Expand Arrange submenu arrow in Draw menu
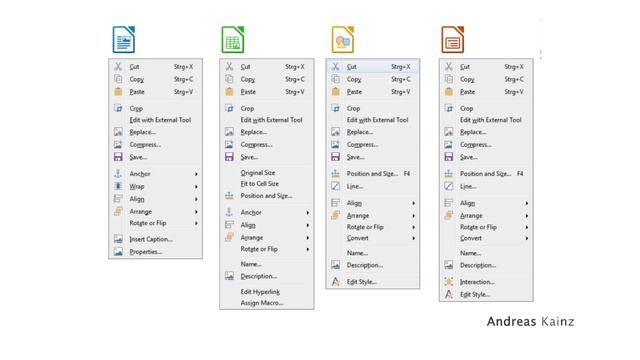The image size is (640, 360). point(414,216)
